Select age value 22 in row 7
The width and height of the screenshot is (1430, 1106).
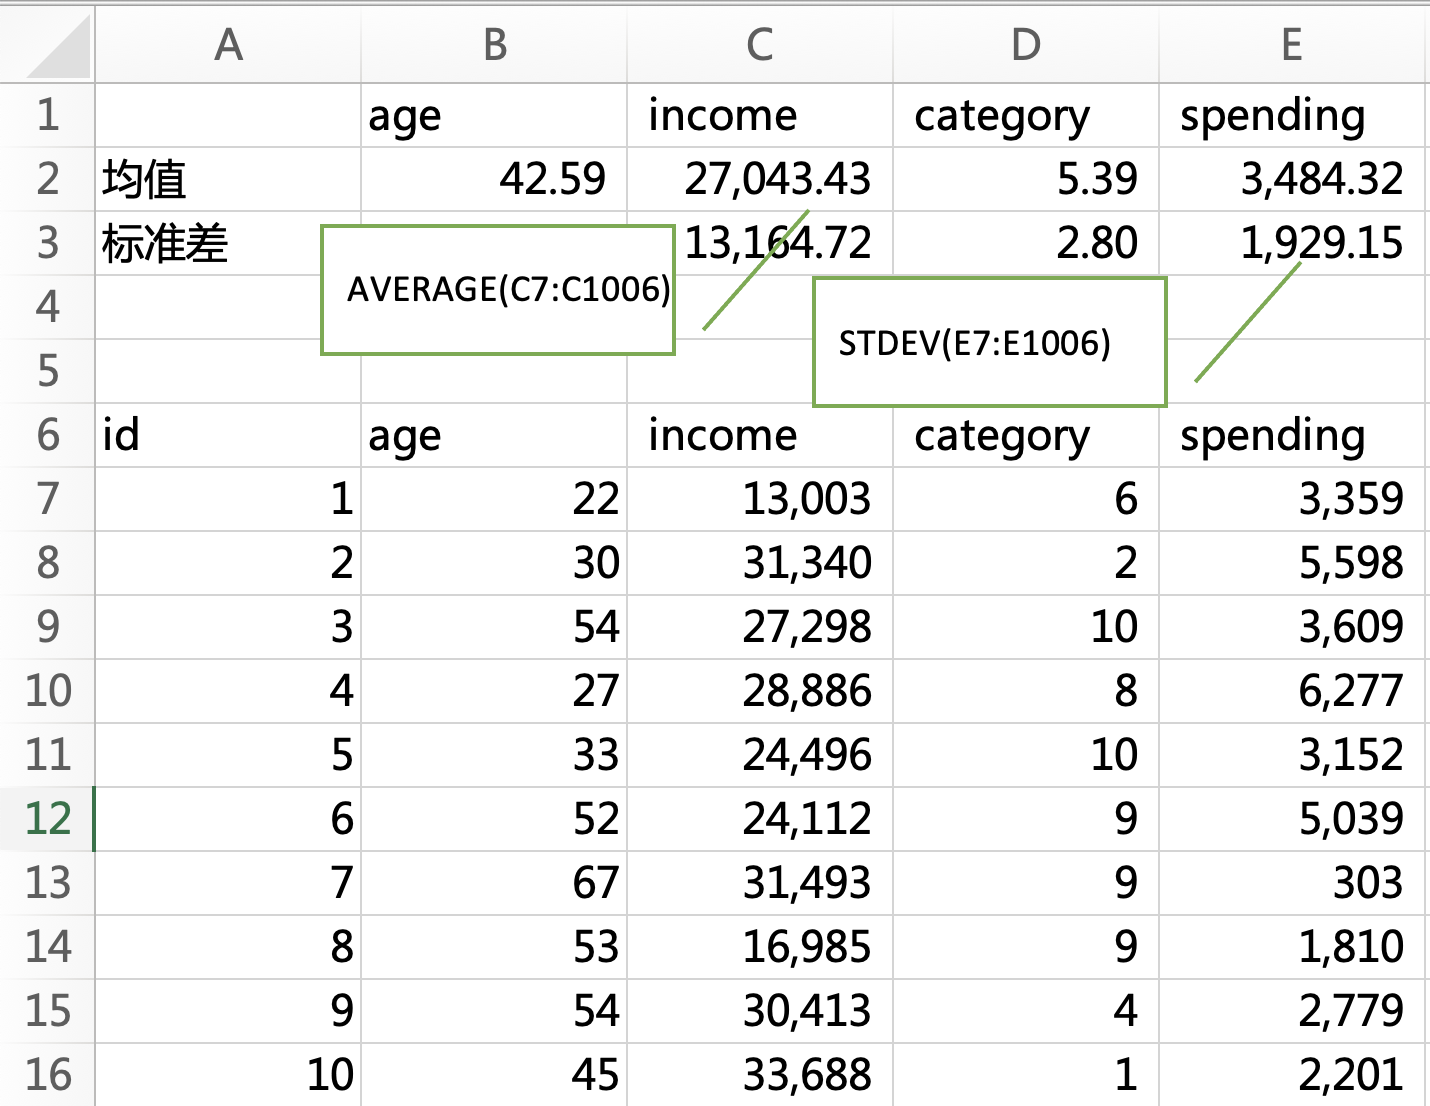pyautogui.click(x=494, y=499)
